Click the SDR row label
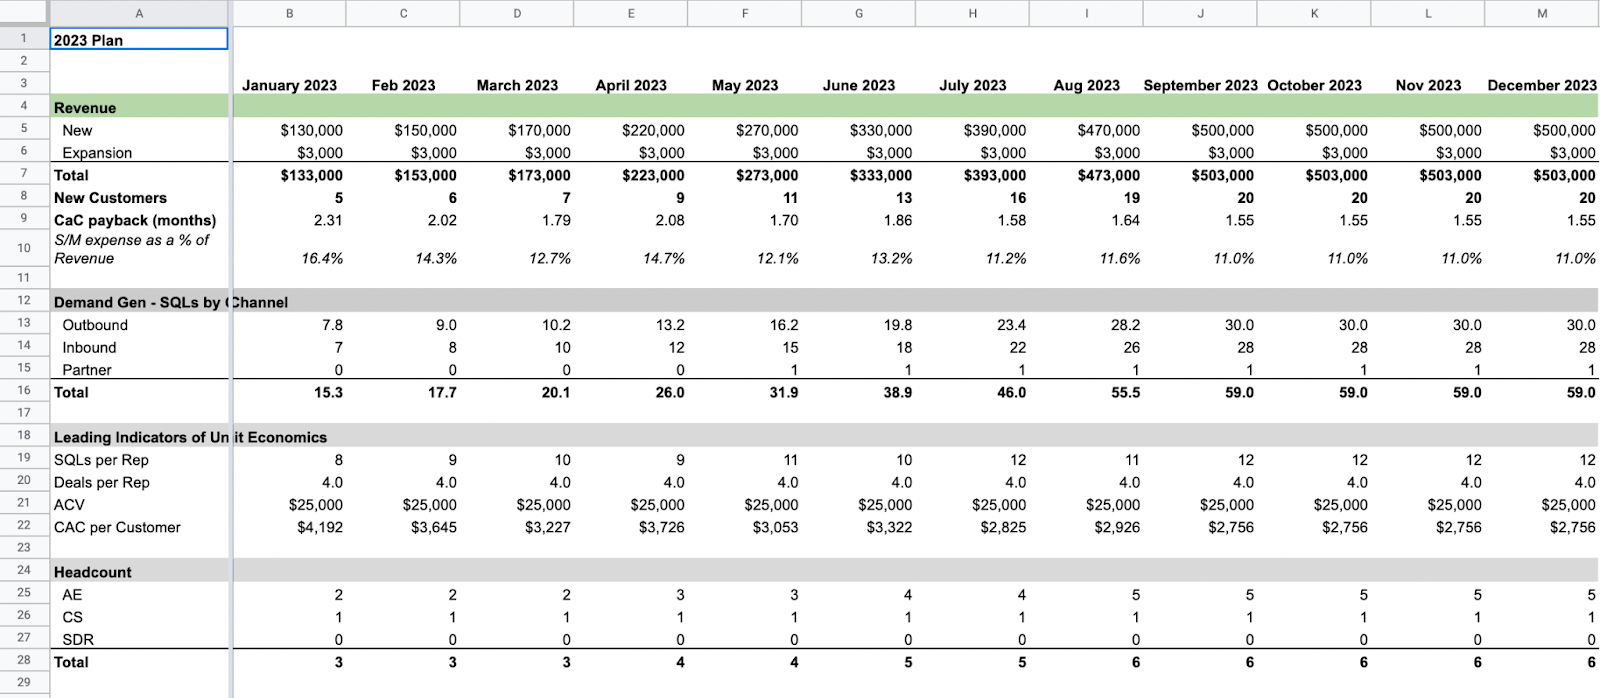 [78, 639]
